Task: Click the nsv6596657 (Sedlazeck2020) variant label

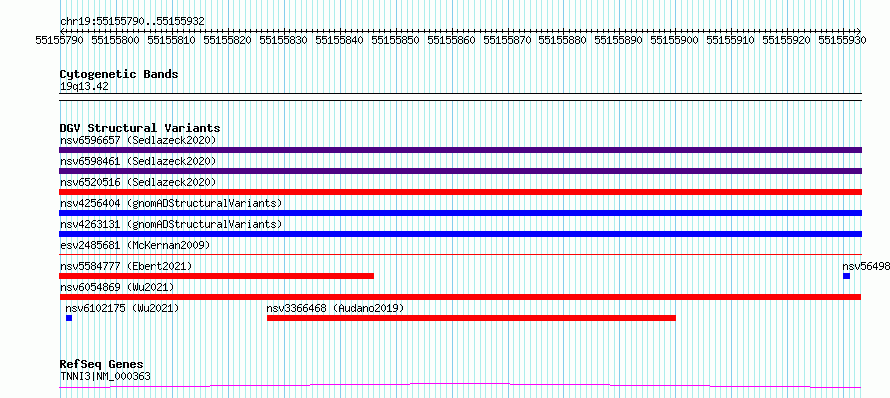Action: pyautogui.click(x=138, y=140)
